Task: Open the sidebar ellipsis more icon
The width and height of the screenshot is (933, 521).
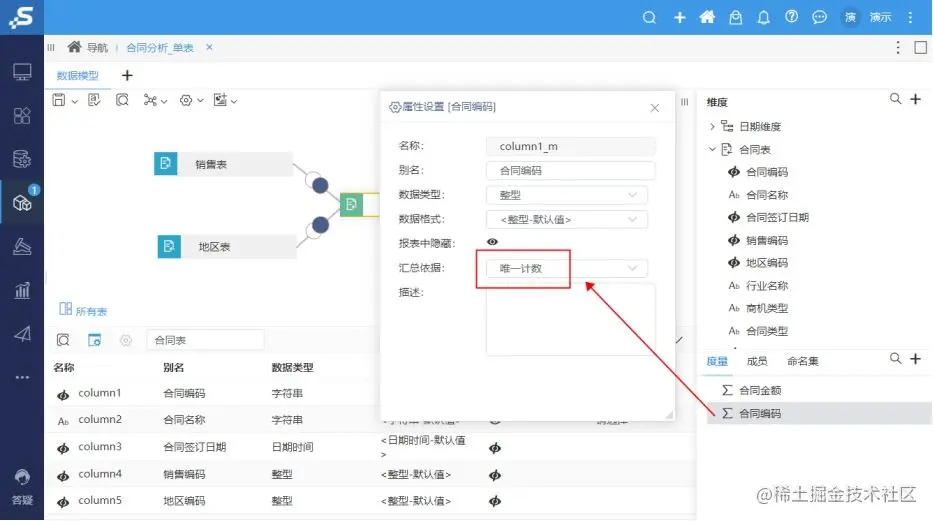Action: click(22, 377)
